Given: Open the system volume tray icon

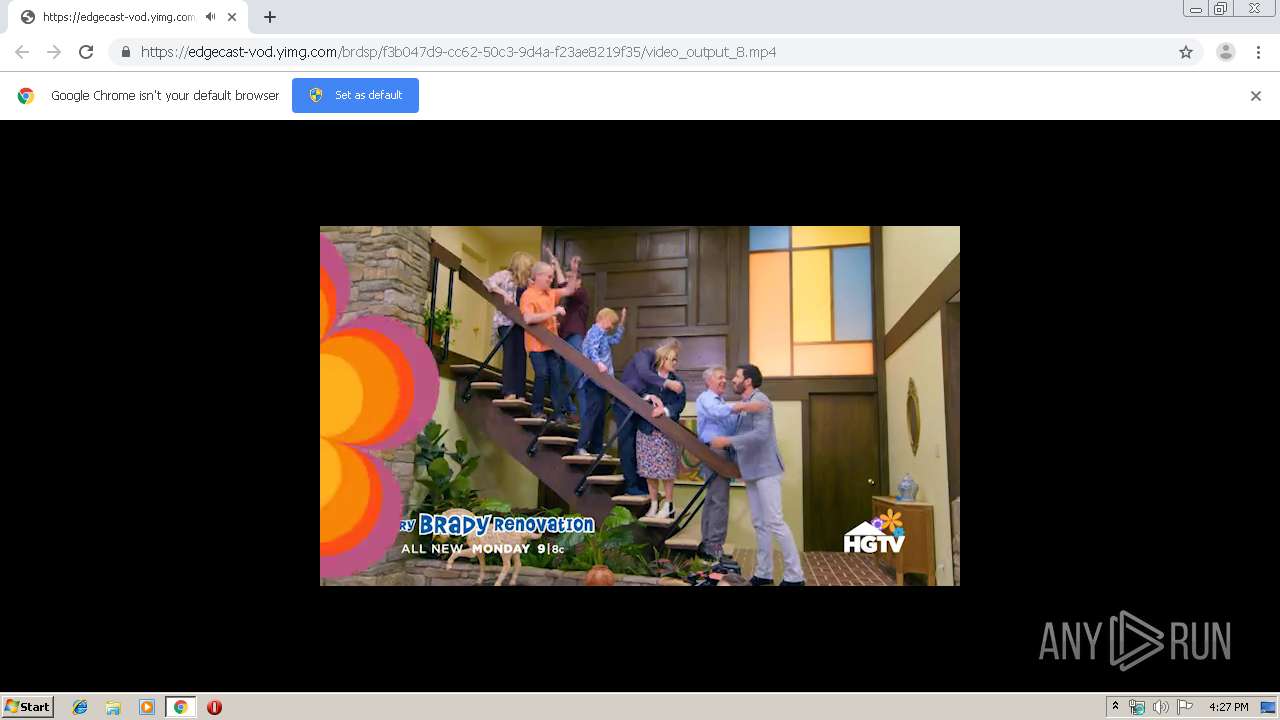Looking at the screenshot, I should click(x=1160, y=707).
